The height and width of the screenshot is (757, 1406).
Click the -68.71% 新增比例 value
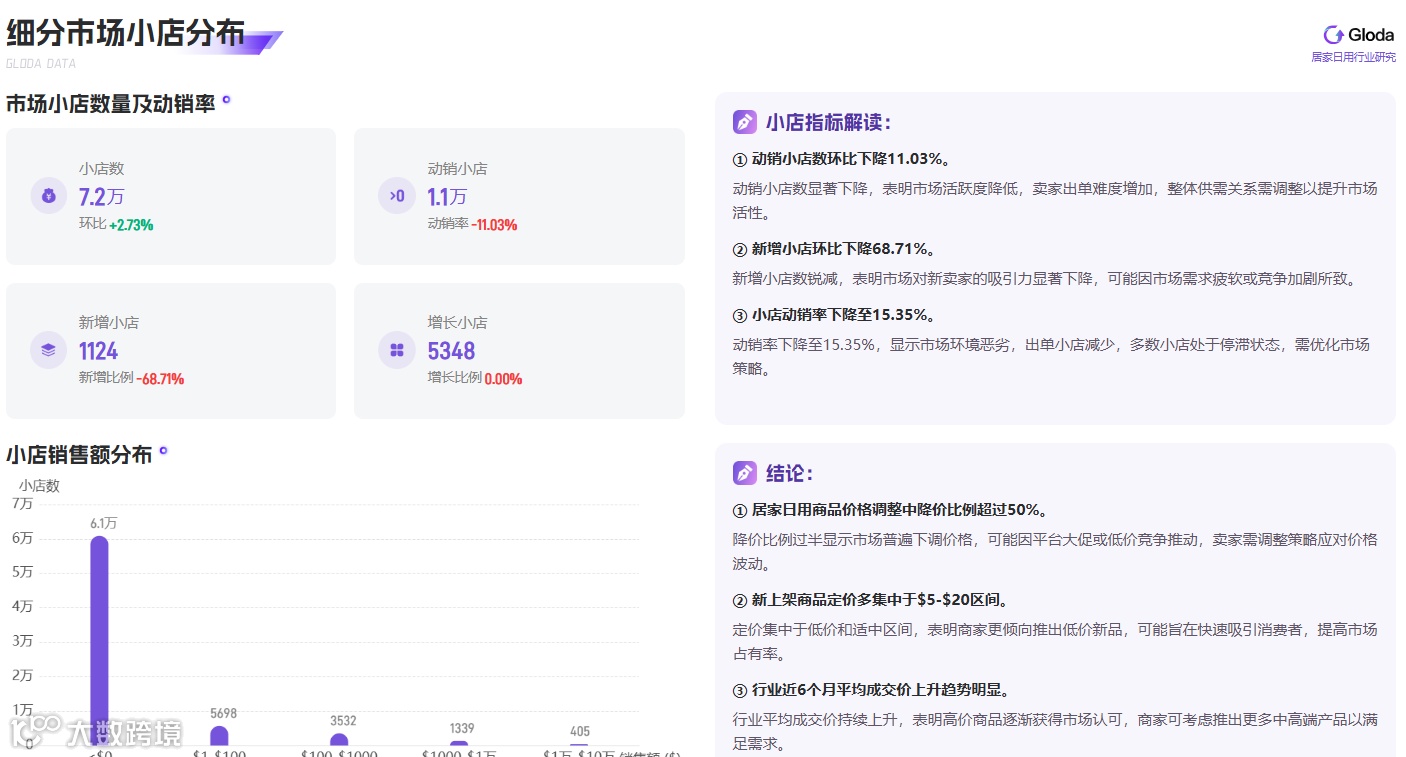pyautogui.click(x=160, y=379)
